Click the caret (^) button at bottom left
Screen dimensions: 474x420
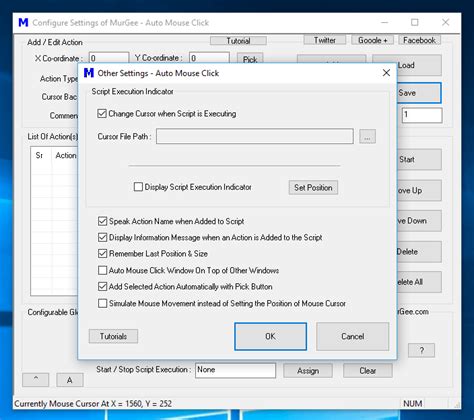[36, 380]
